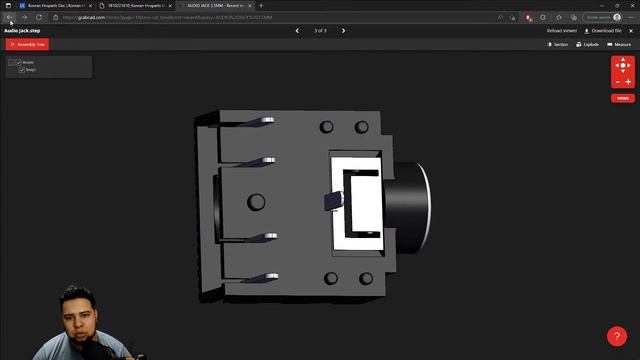Viewport: 640px width, 360px height.
Task: Open browser Settings and more menu
Action: (631, 18)
